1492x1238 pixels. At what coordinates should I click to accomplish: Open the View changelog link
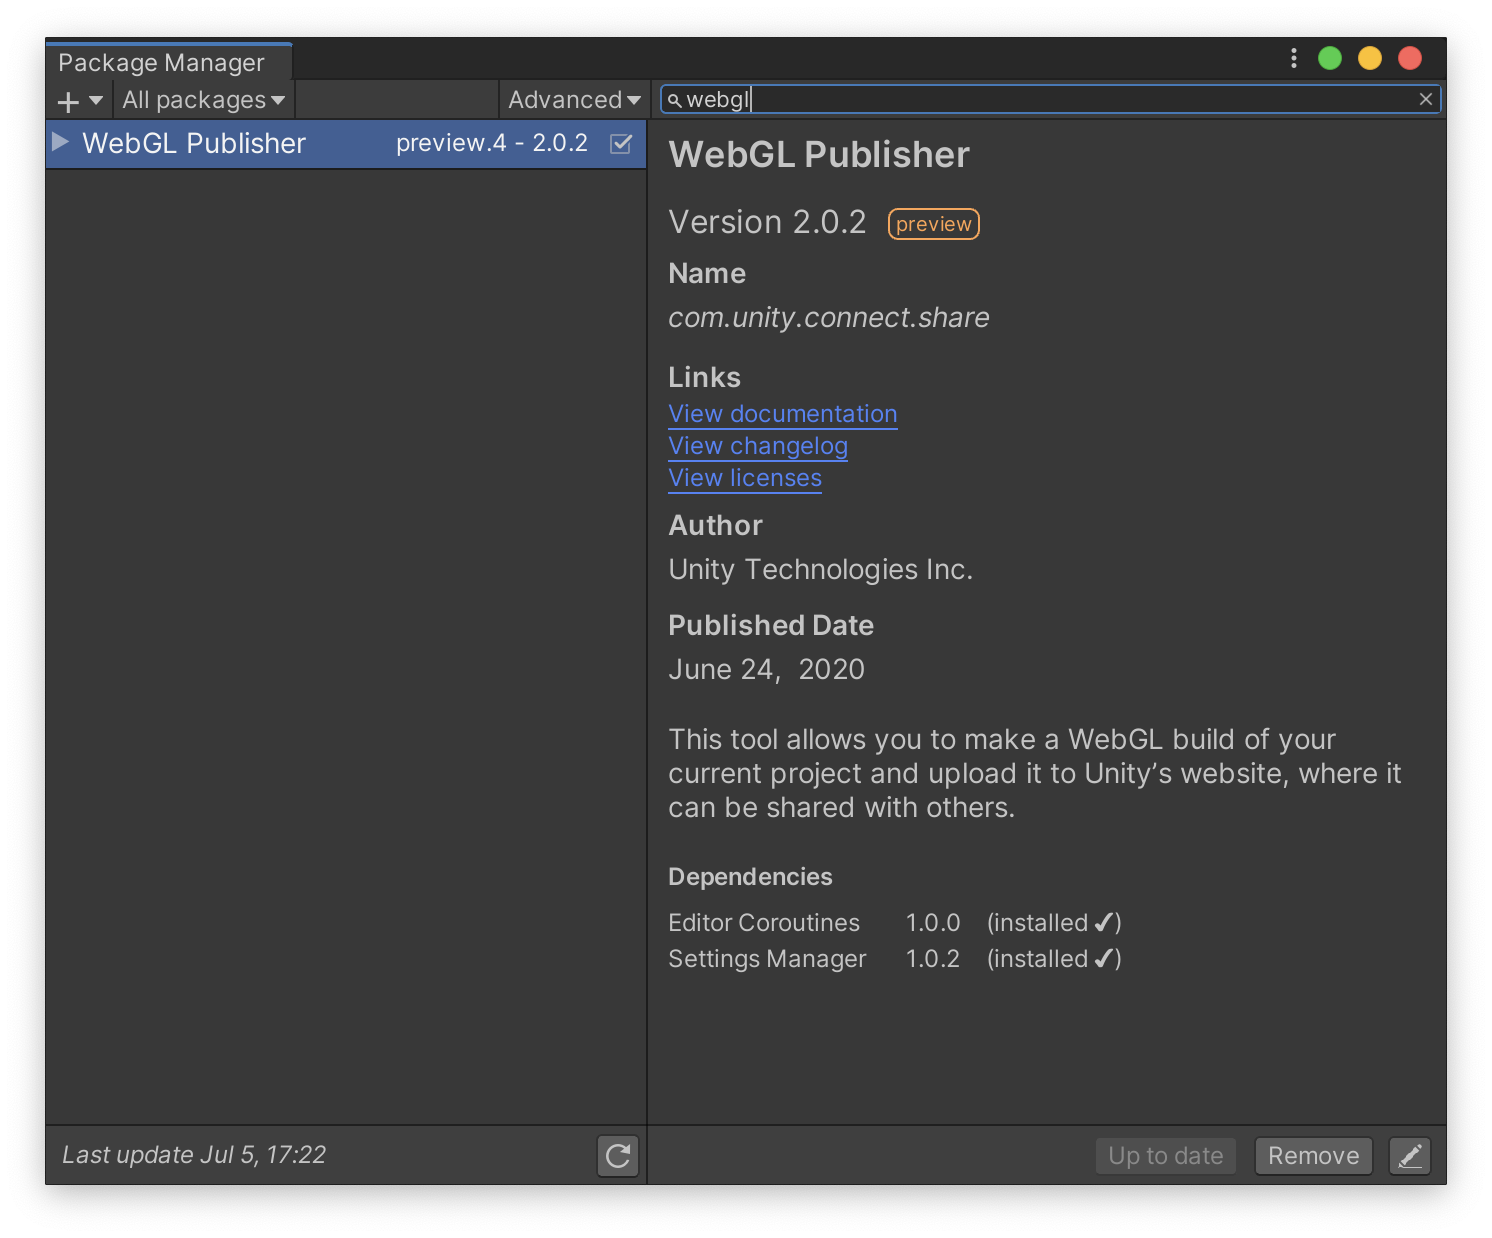(x=758, y=446)
